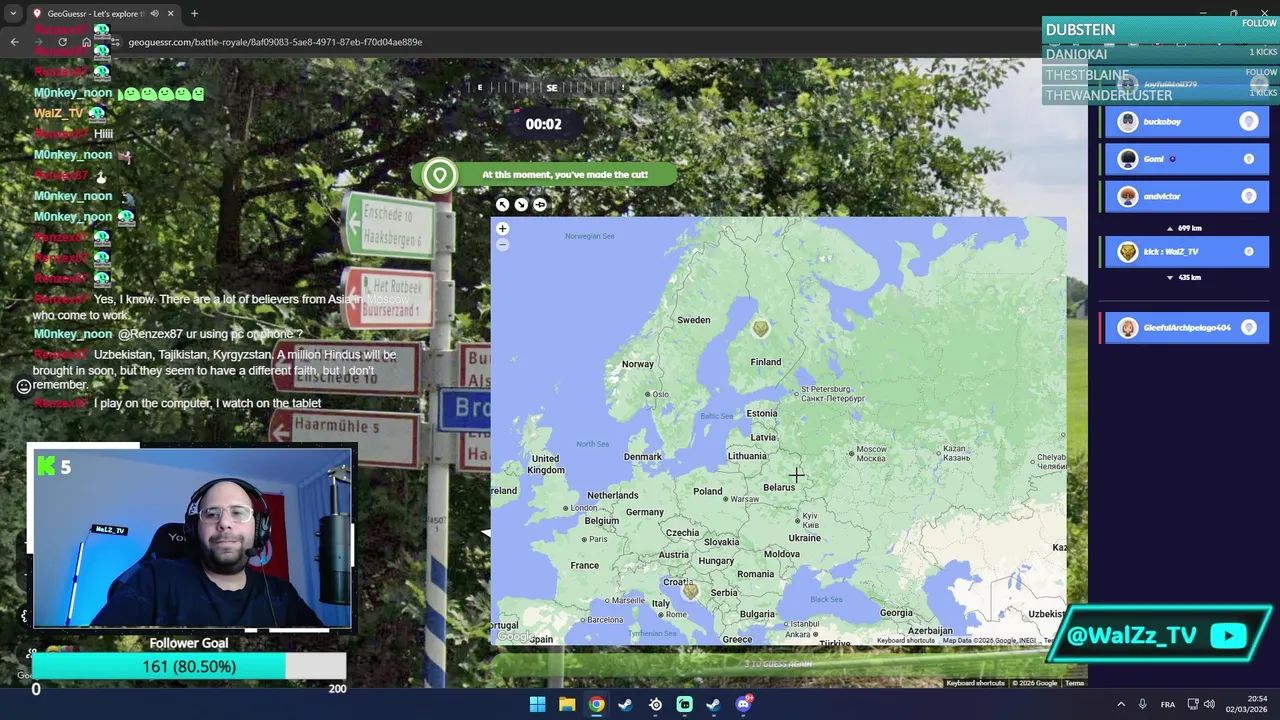
Task: Click pin icon on GleefulArchipelago404 row
Action: pos(1249,328)
